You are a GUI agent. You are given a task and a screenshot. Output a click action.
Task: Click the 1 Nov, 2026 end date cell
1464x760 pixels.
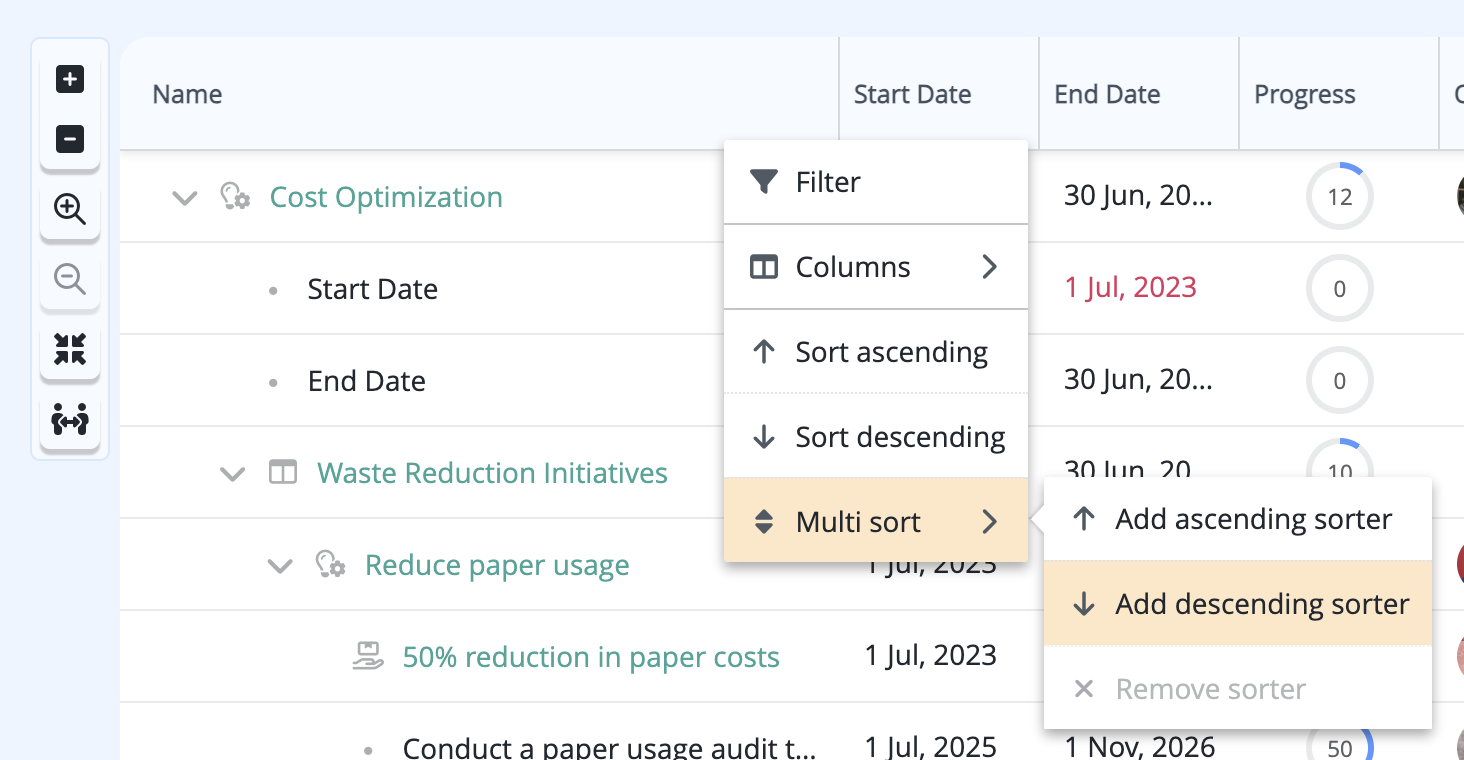pyautogui.click(x=1139, y=746)
